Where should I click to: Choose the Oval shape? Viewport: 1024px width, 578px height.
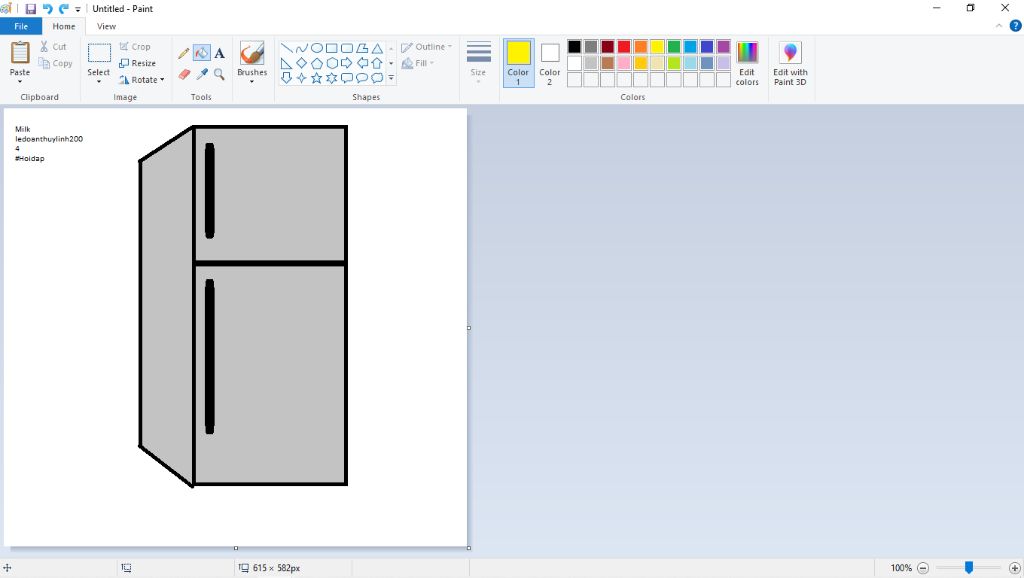click(x=317, y=48)
